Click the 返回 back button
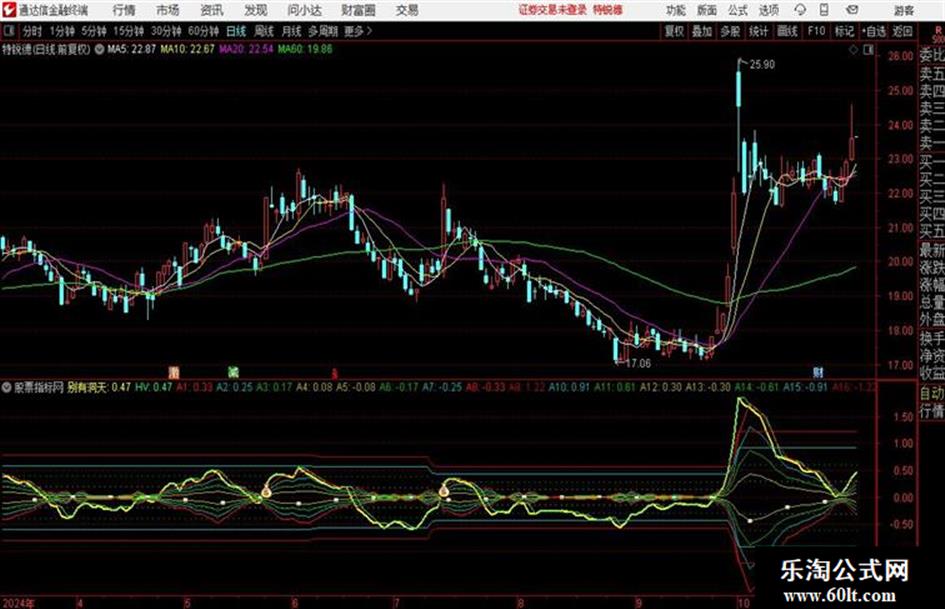The width and height of the screenshot is (945, 609). click(902, 31)
